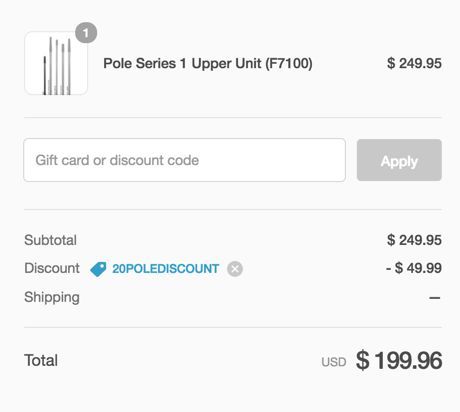Focus the gift card or discount code field

(184, 160)
